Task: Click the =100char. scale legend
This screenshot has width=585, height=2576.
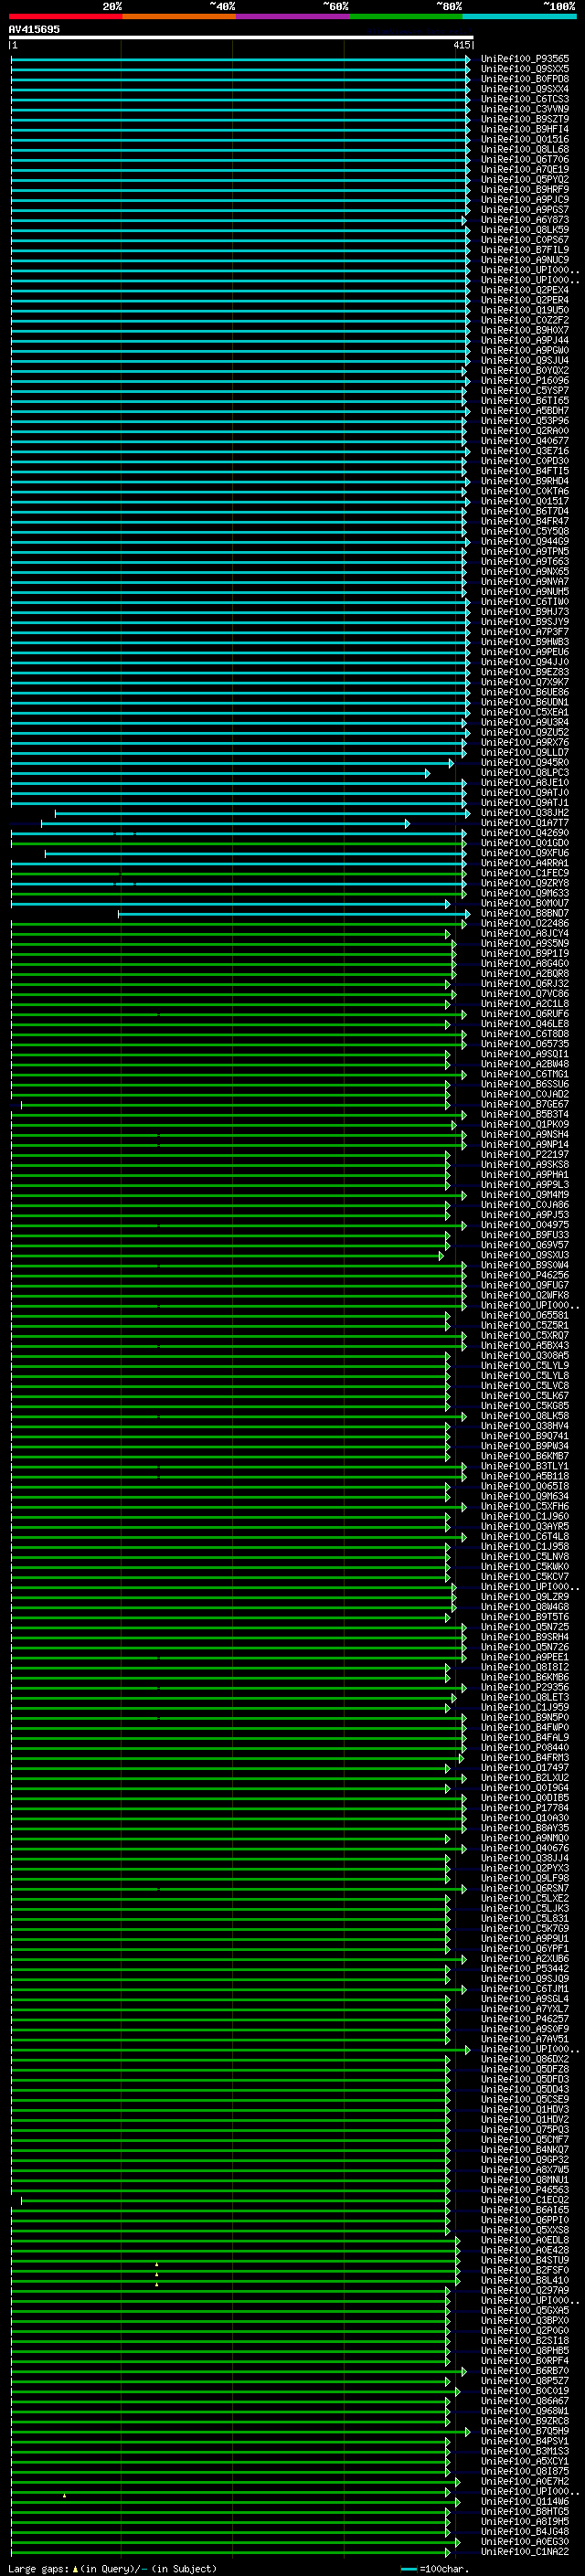Action: click(434, 2568)
